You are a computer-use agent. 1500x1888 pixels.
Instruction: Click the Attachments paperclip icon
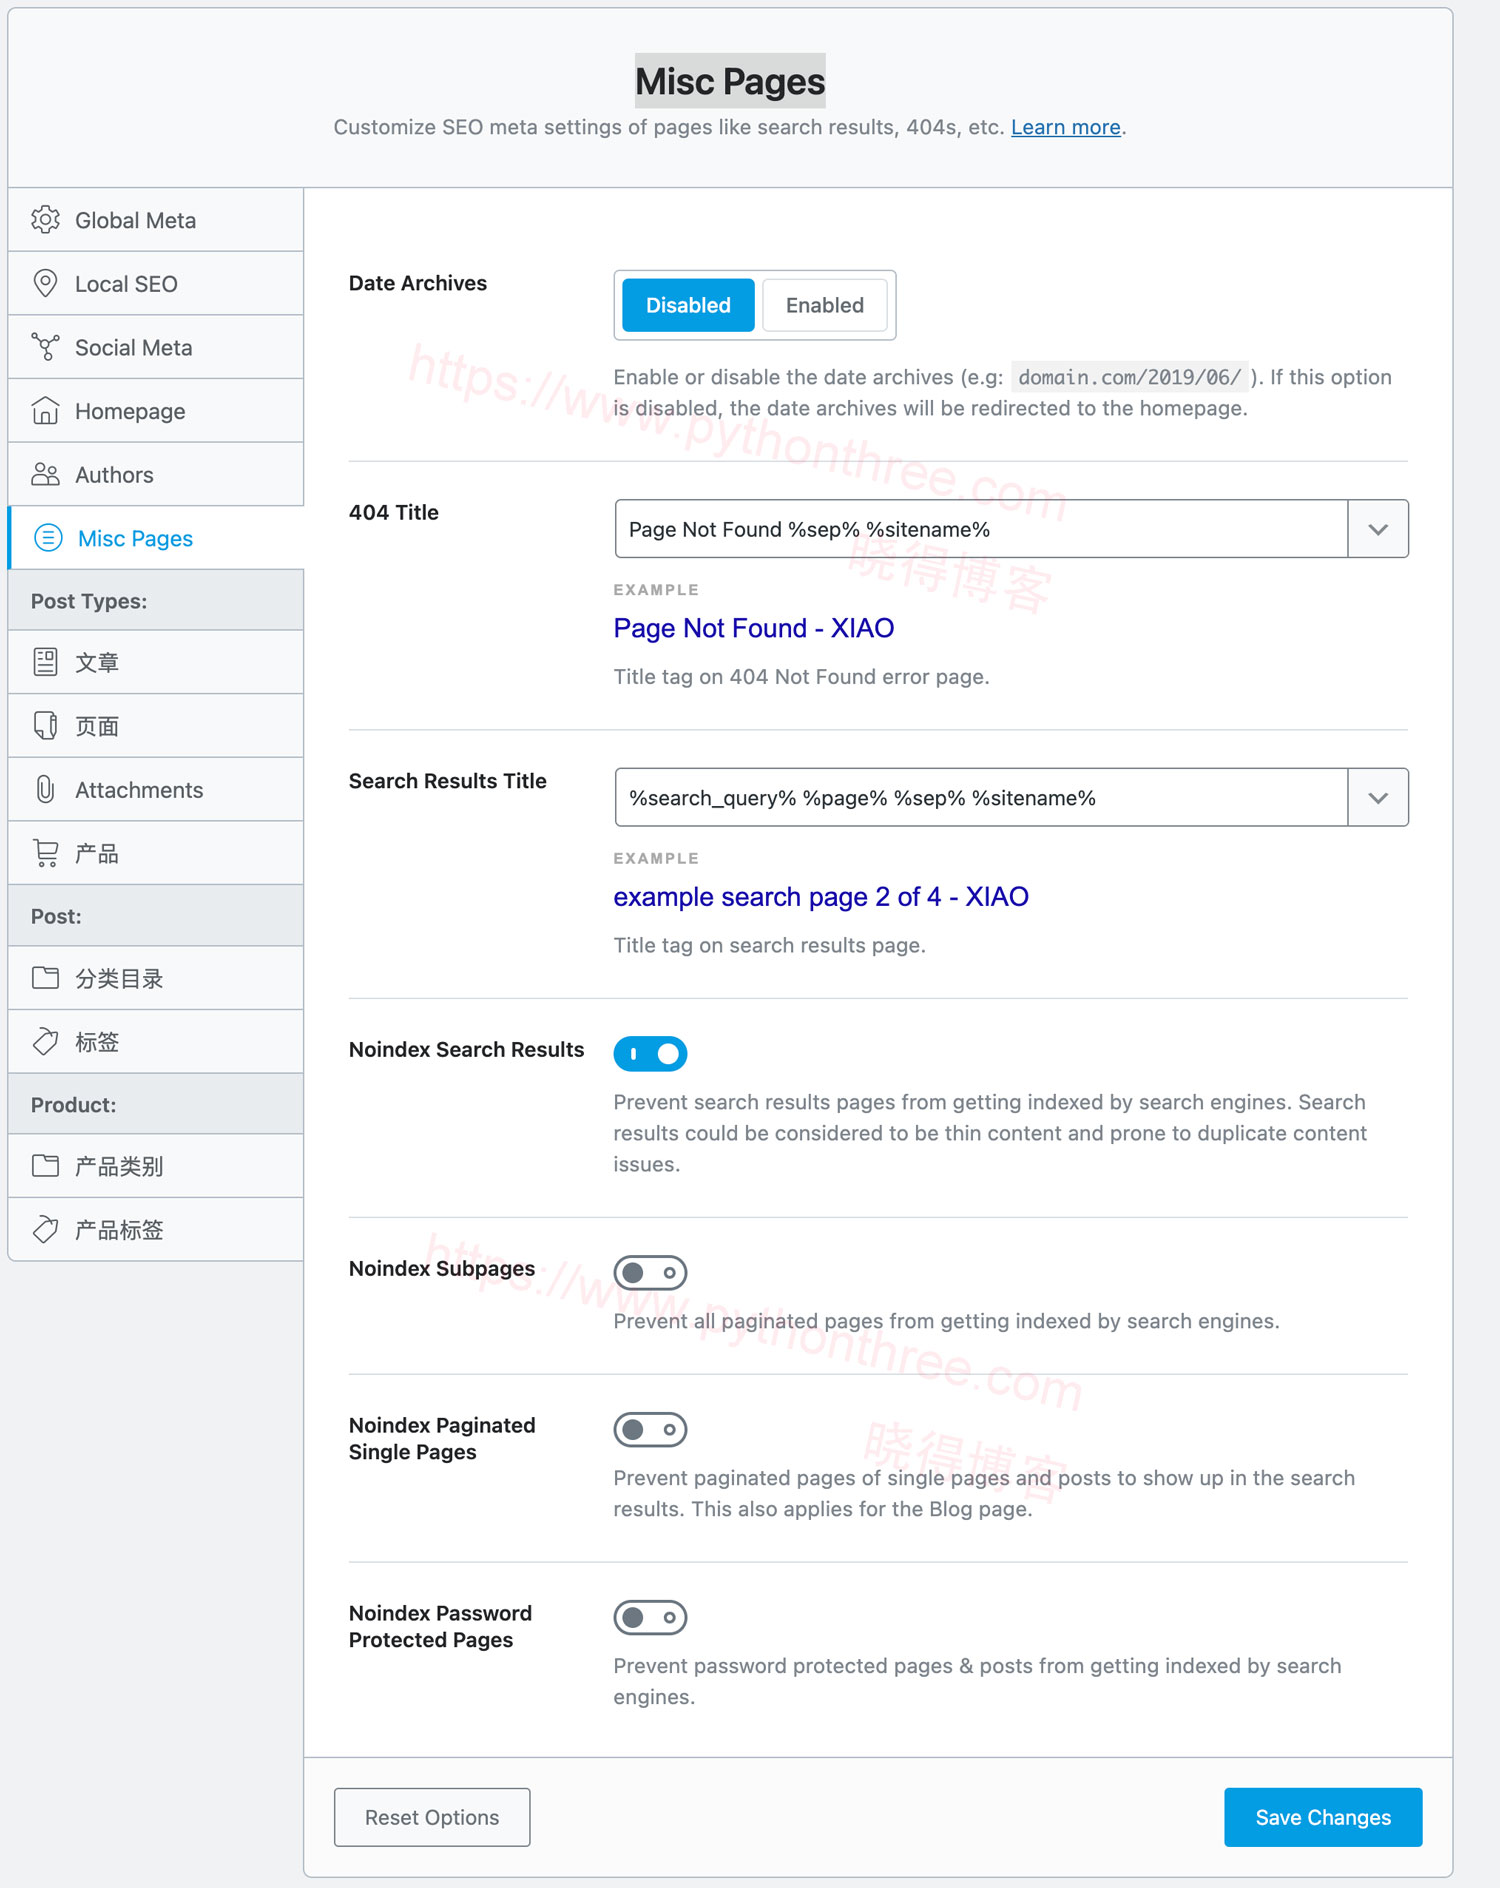point(45,790)
